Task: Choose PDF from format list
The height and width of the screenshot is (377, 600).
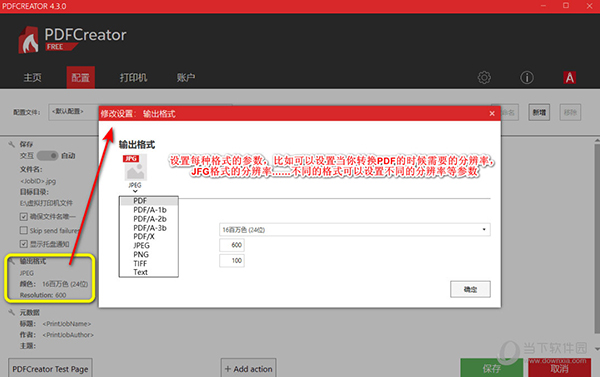Action: click(x=149, y=201)
